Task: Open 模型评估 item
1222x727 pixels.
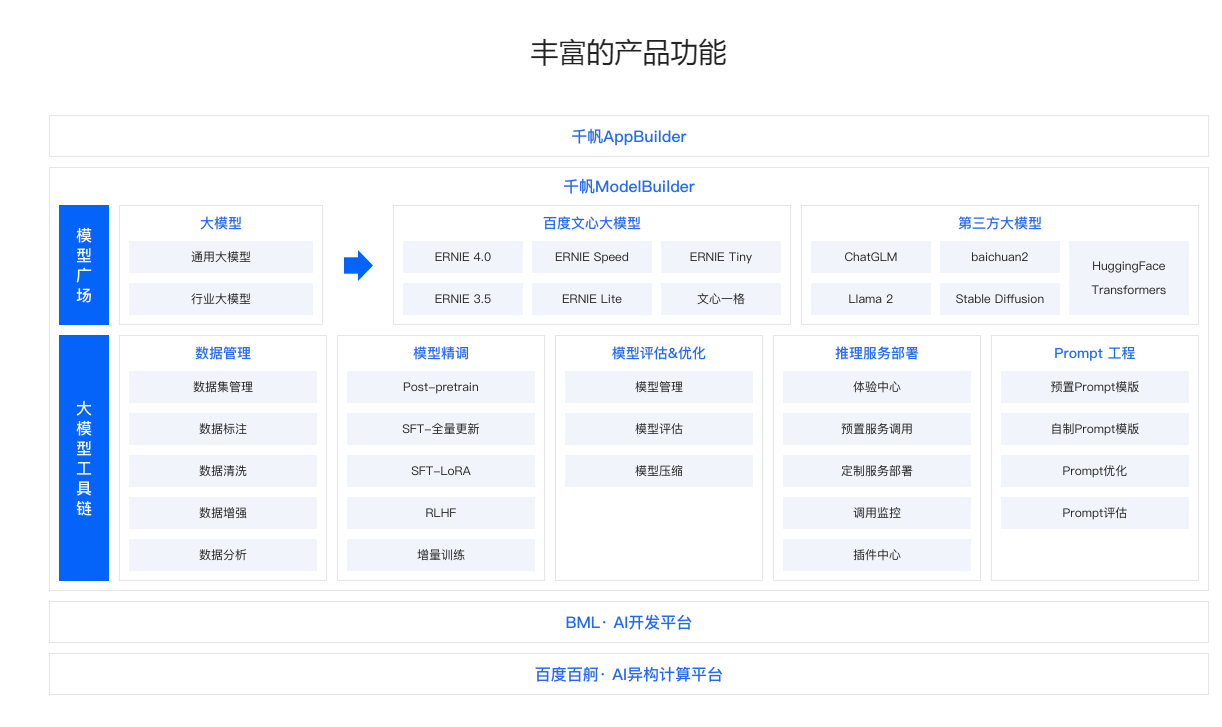Action: (x=659, y=429)
